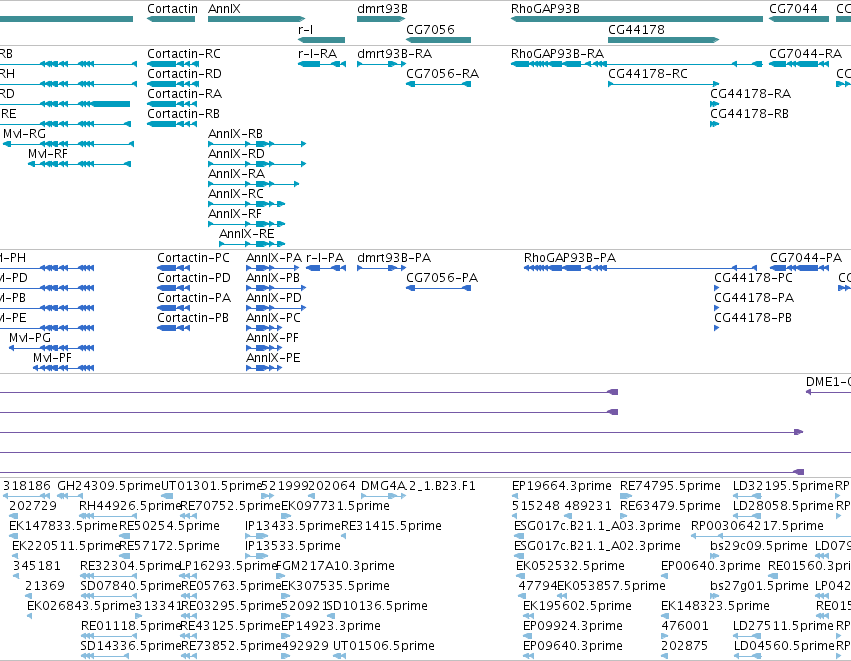The height and width of the screenshot is (661, 851).
Task: Click EST EP19664.3prime
Action: click(x=561, y=486)
